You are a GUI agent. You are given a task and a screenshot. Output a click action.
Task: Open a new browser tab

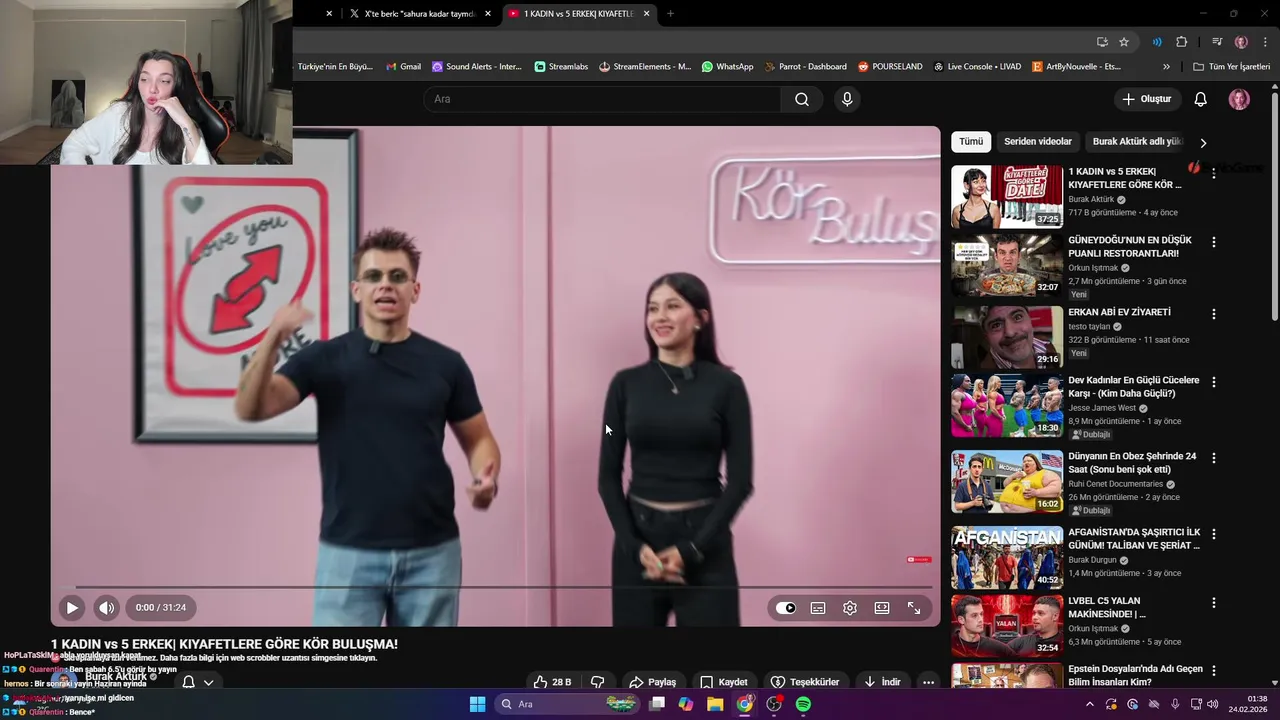click(670, 14)
